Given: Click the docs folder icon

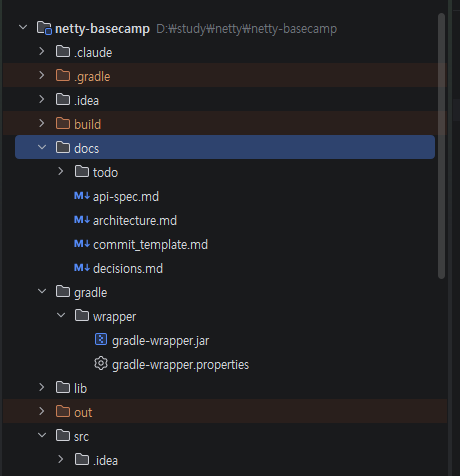Looking at the screenshot, I should coord(63,147).
